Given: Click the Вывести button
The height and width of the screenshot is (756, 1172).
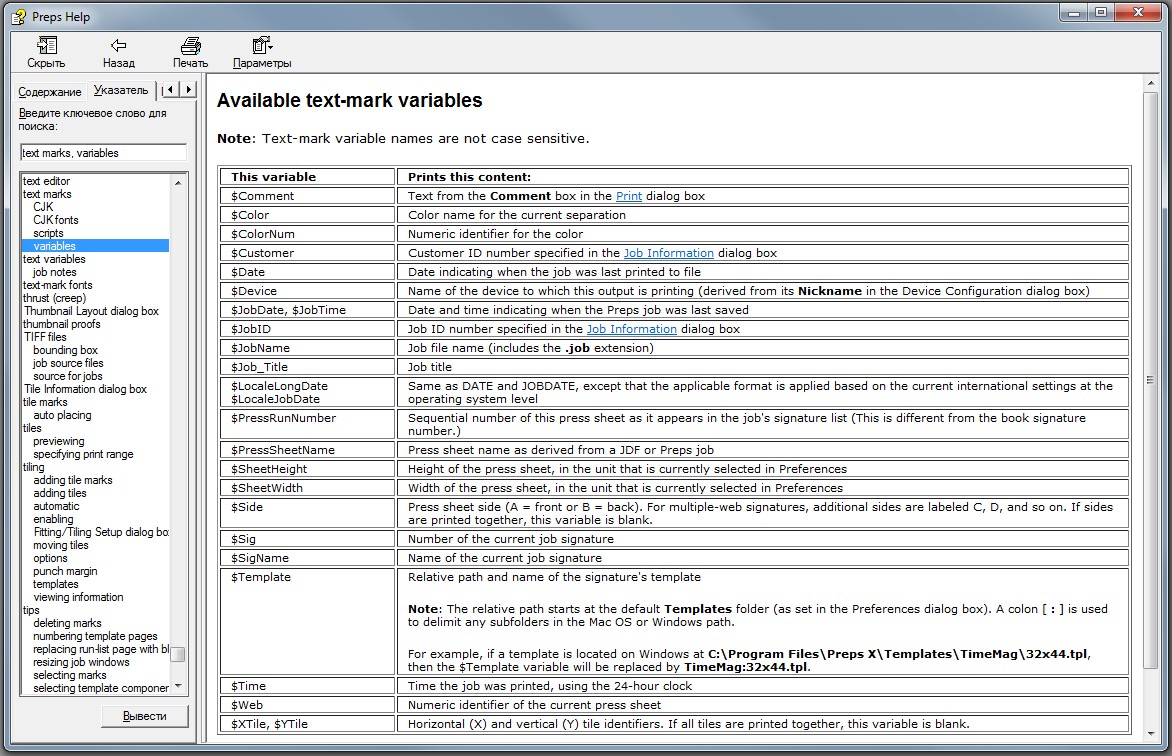Looking at the screenshot, I should tap(144, 716).
